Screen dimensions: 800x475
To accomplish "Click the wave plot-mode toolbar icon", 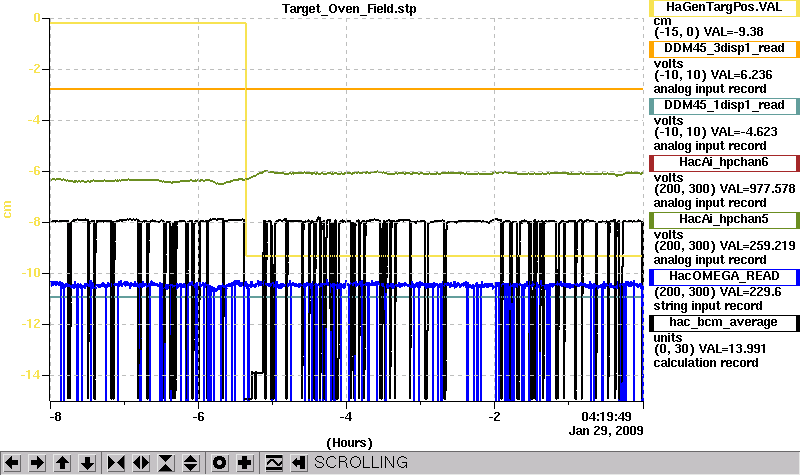I will (274, 463).
